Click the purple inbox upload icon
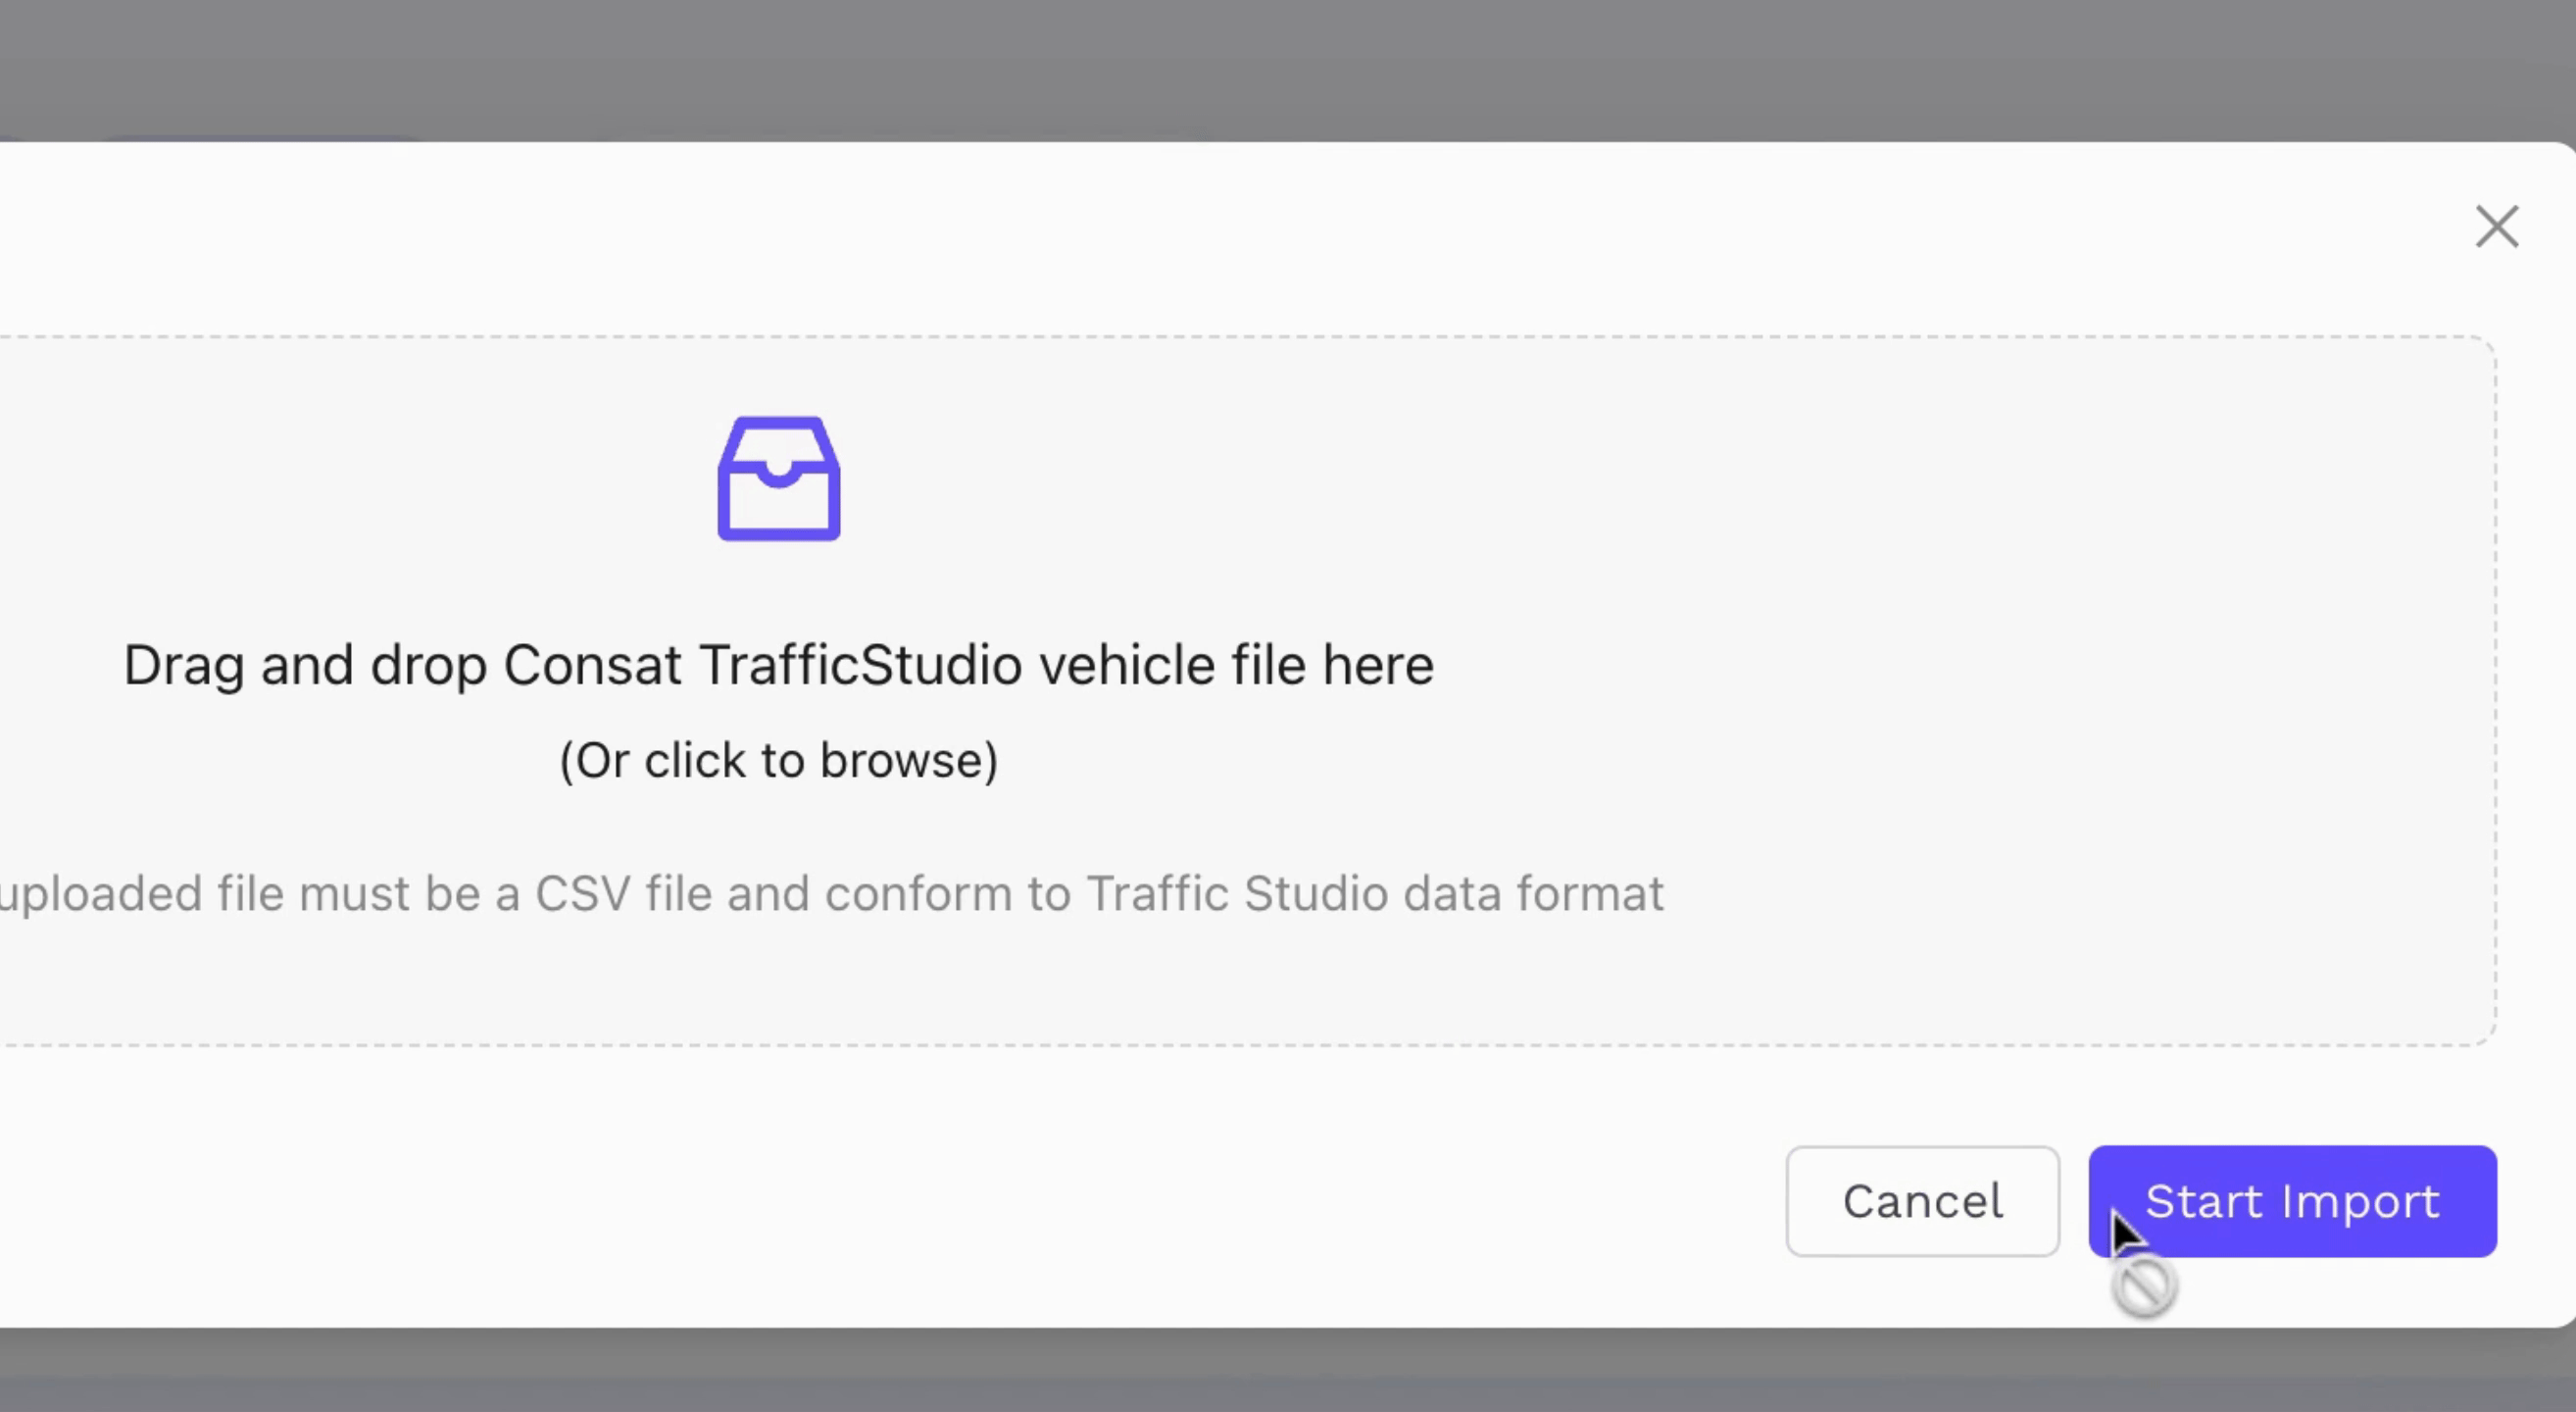 click(779, 479)
